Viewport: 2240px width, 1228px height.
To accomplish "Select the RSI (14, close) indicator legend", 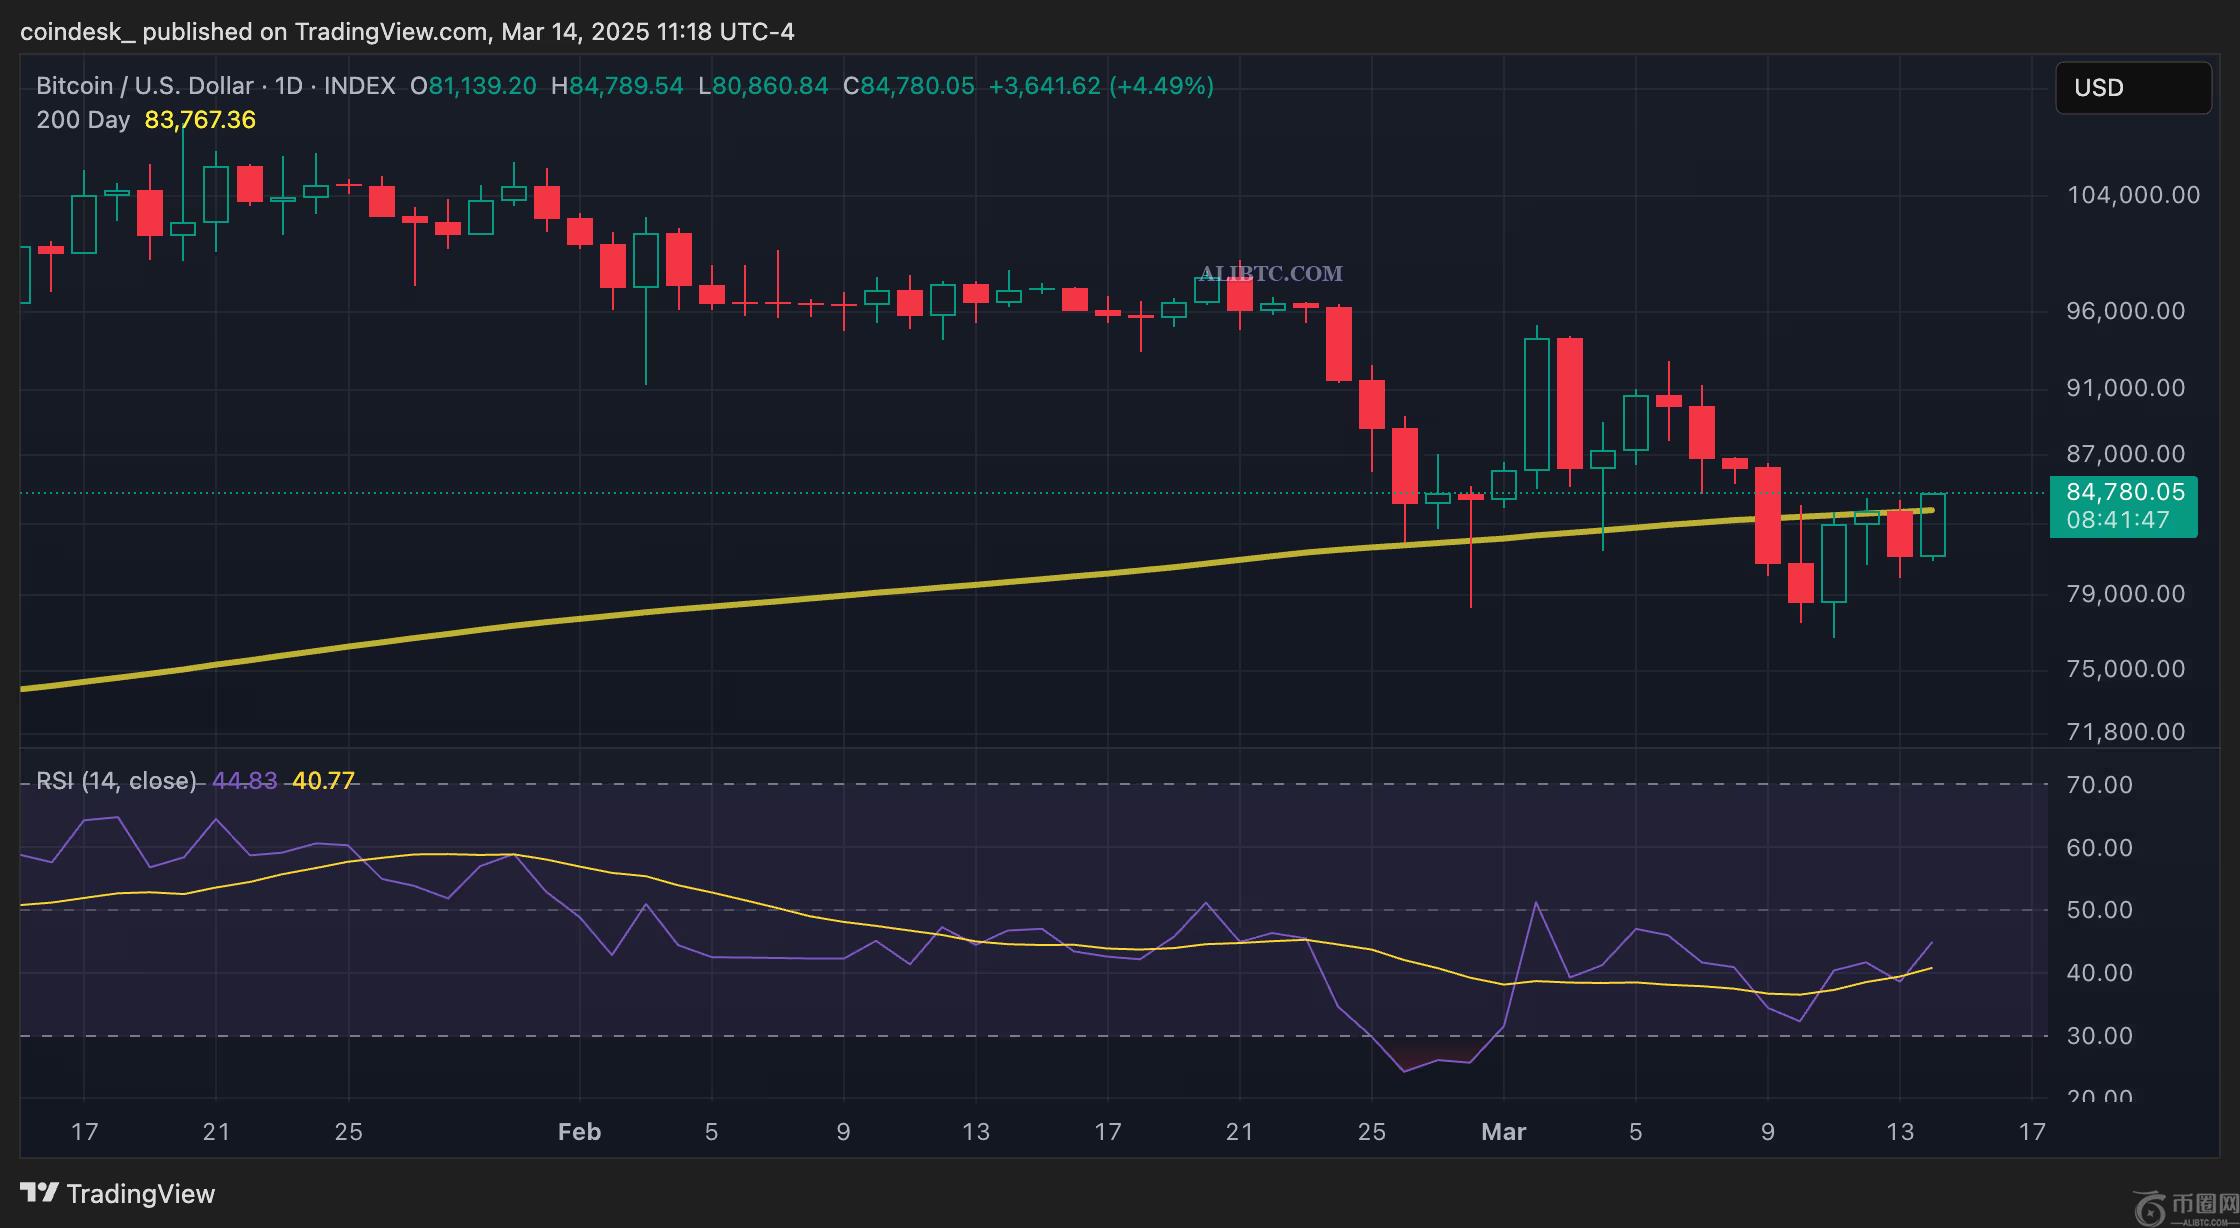I will point(116,781).
